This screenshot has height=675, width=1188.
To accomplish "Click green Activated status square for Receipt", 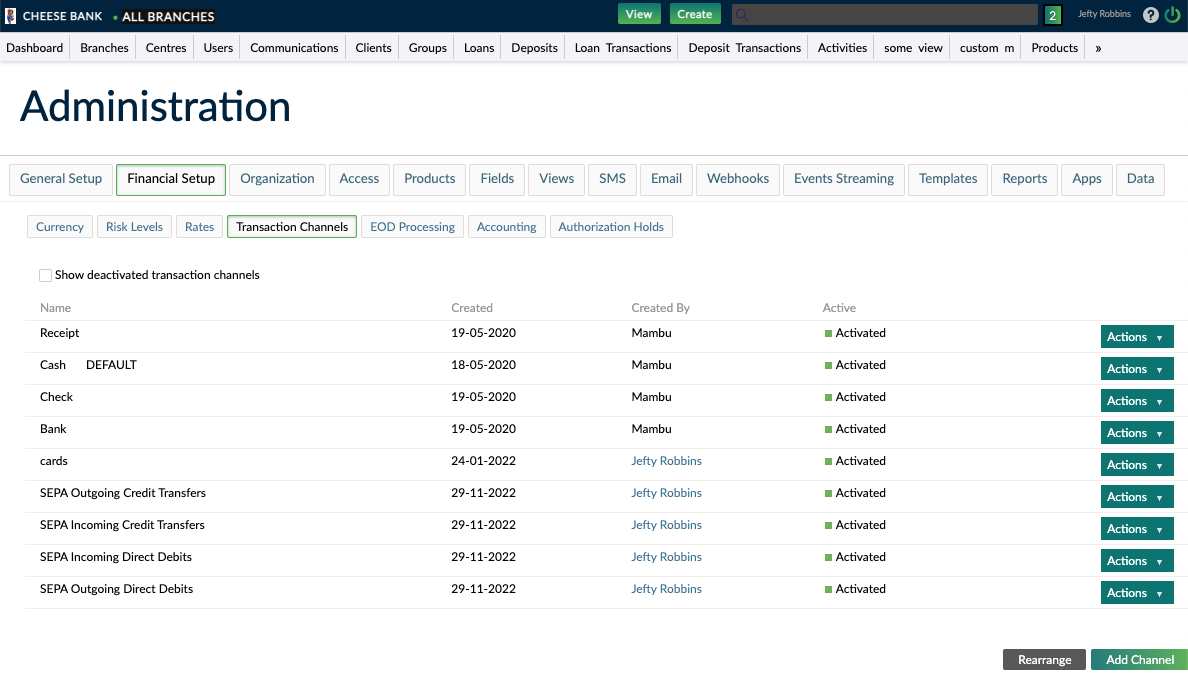I will (x=828, y=333).
